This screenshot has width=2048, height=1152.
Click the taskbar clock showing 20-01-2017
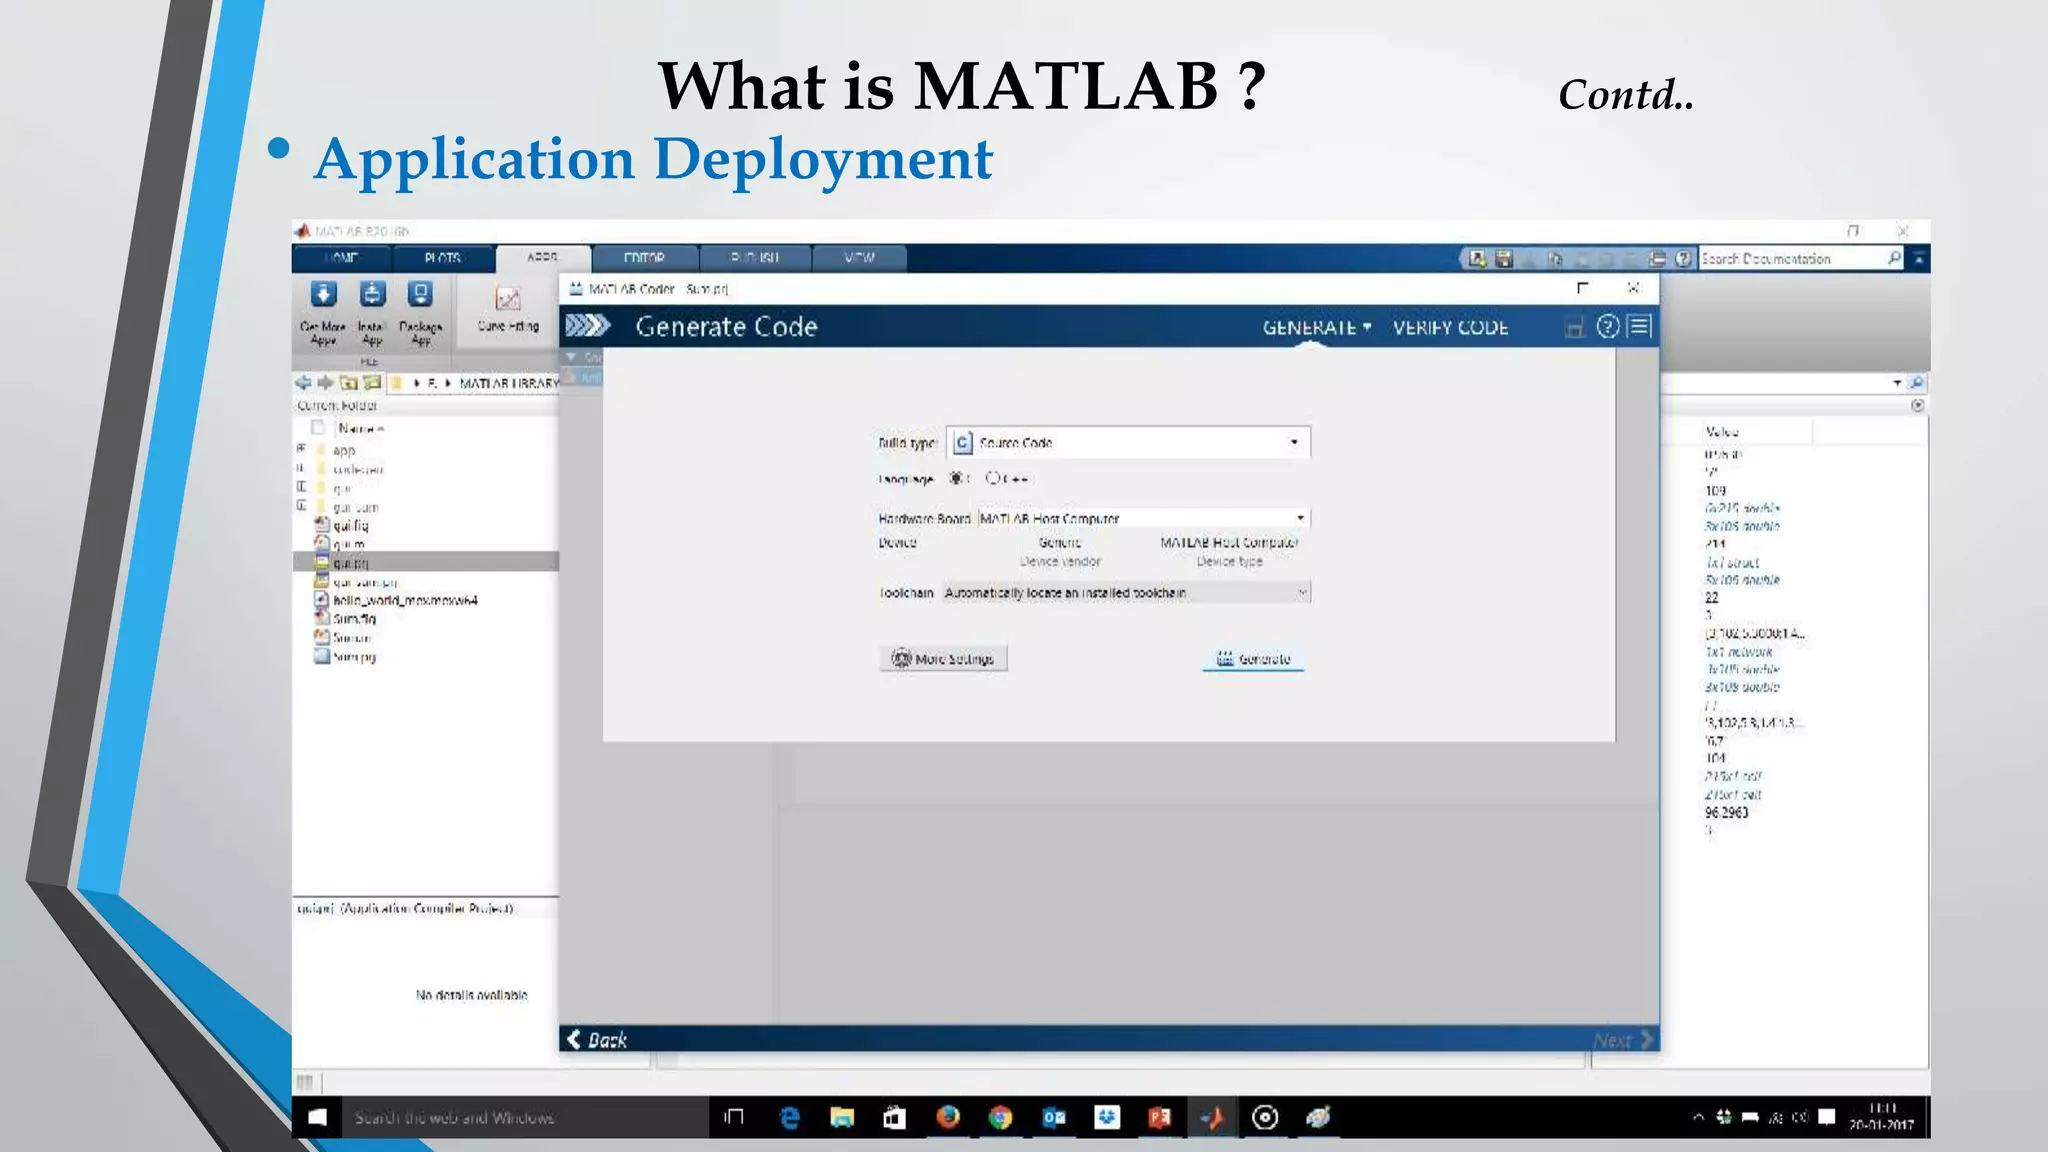click(x=1882, y=1117)
